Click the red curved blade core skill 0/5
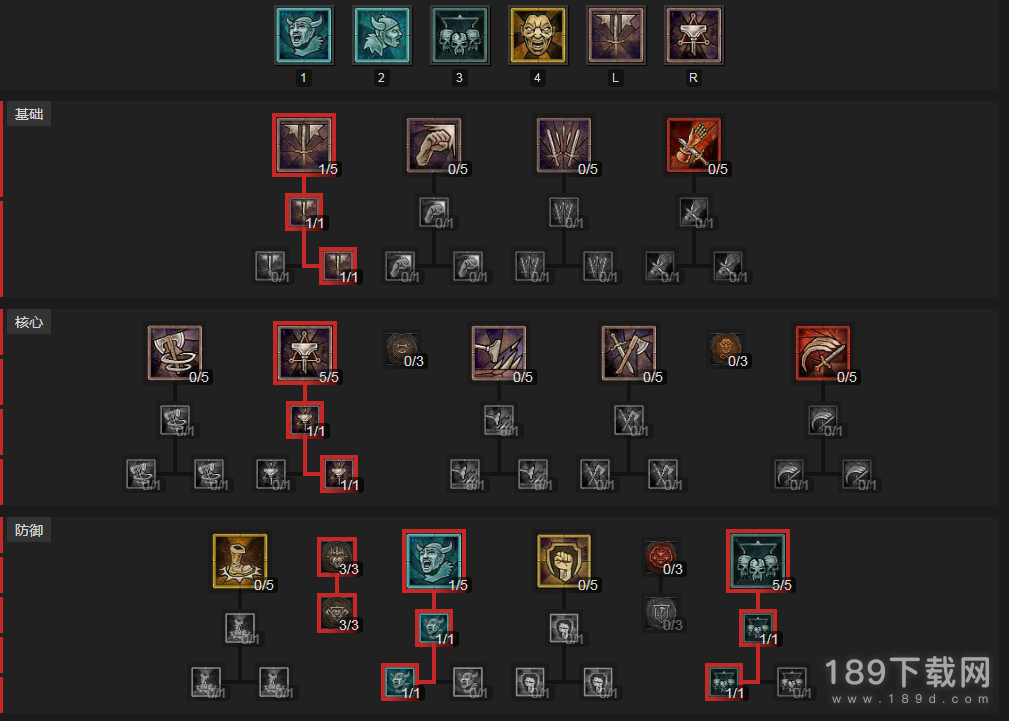The height and width of the screenshot is (721, 1009). point(823,353)
